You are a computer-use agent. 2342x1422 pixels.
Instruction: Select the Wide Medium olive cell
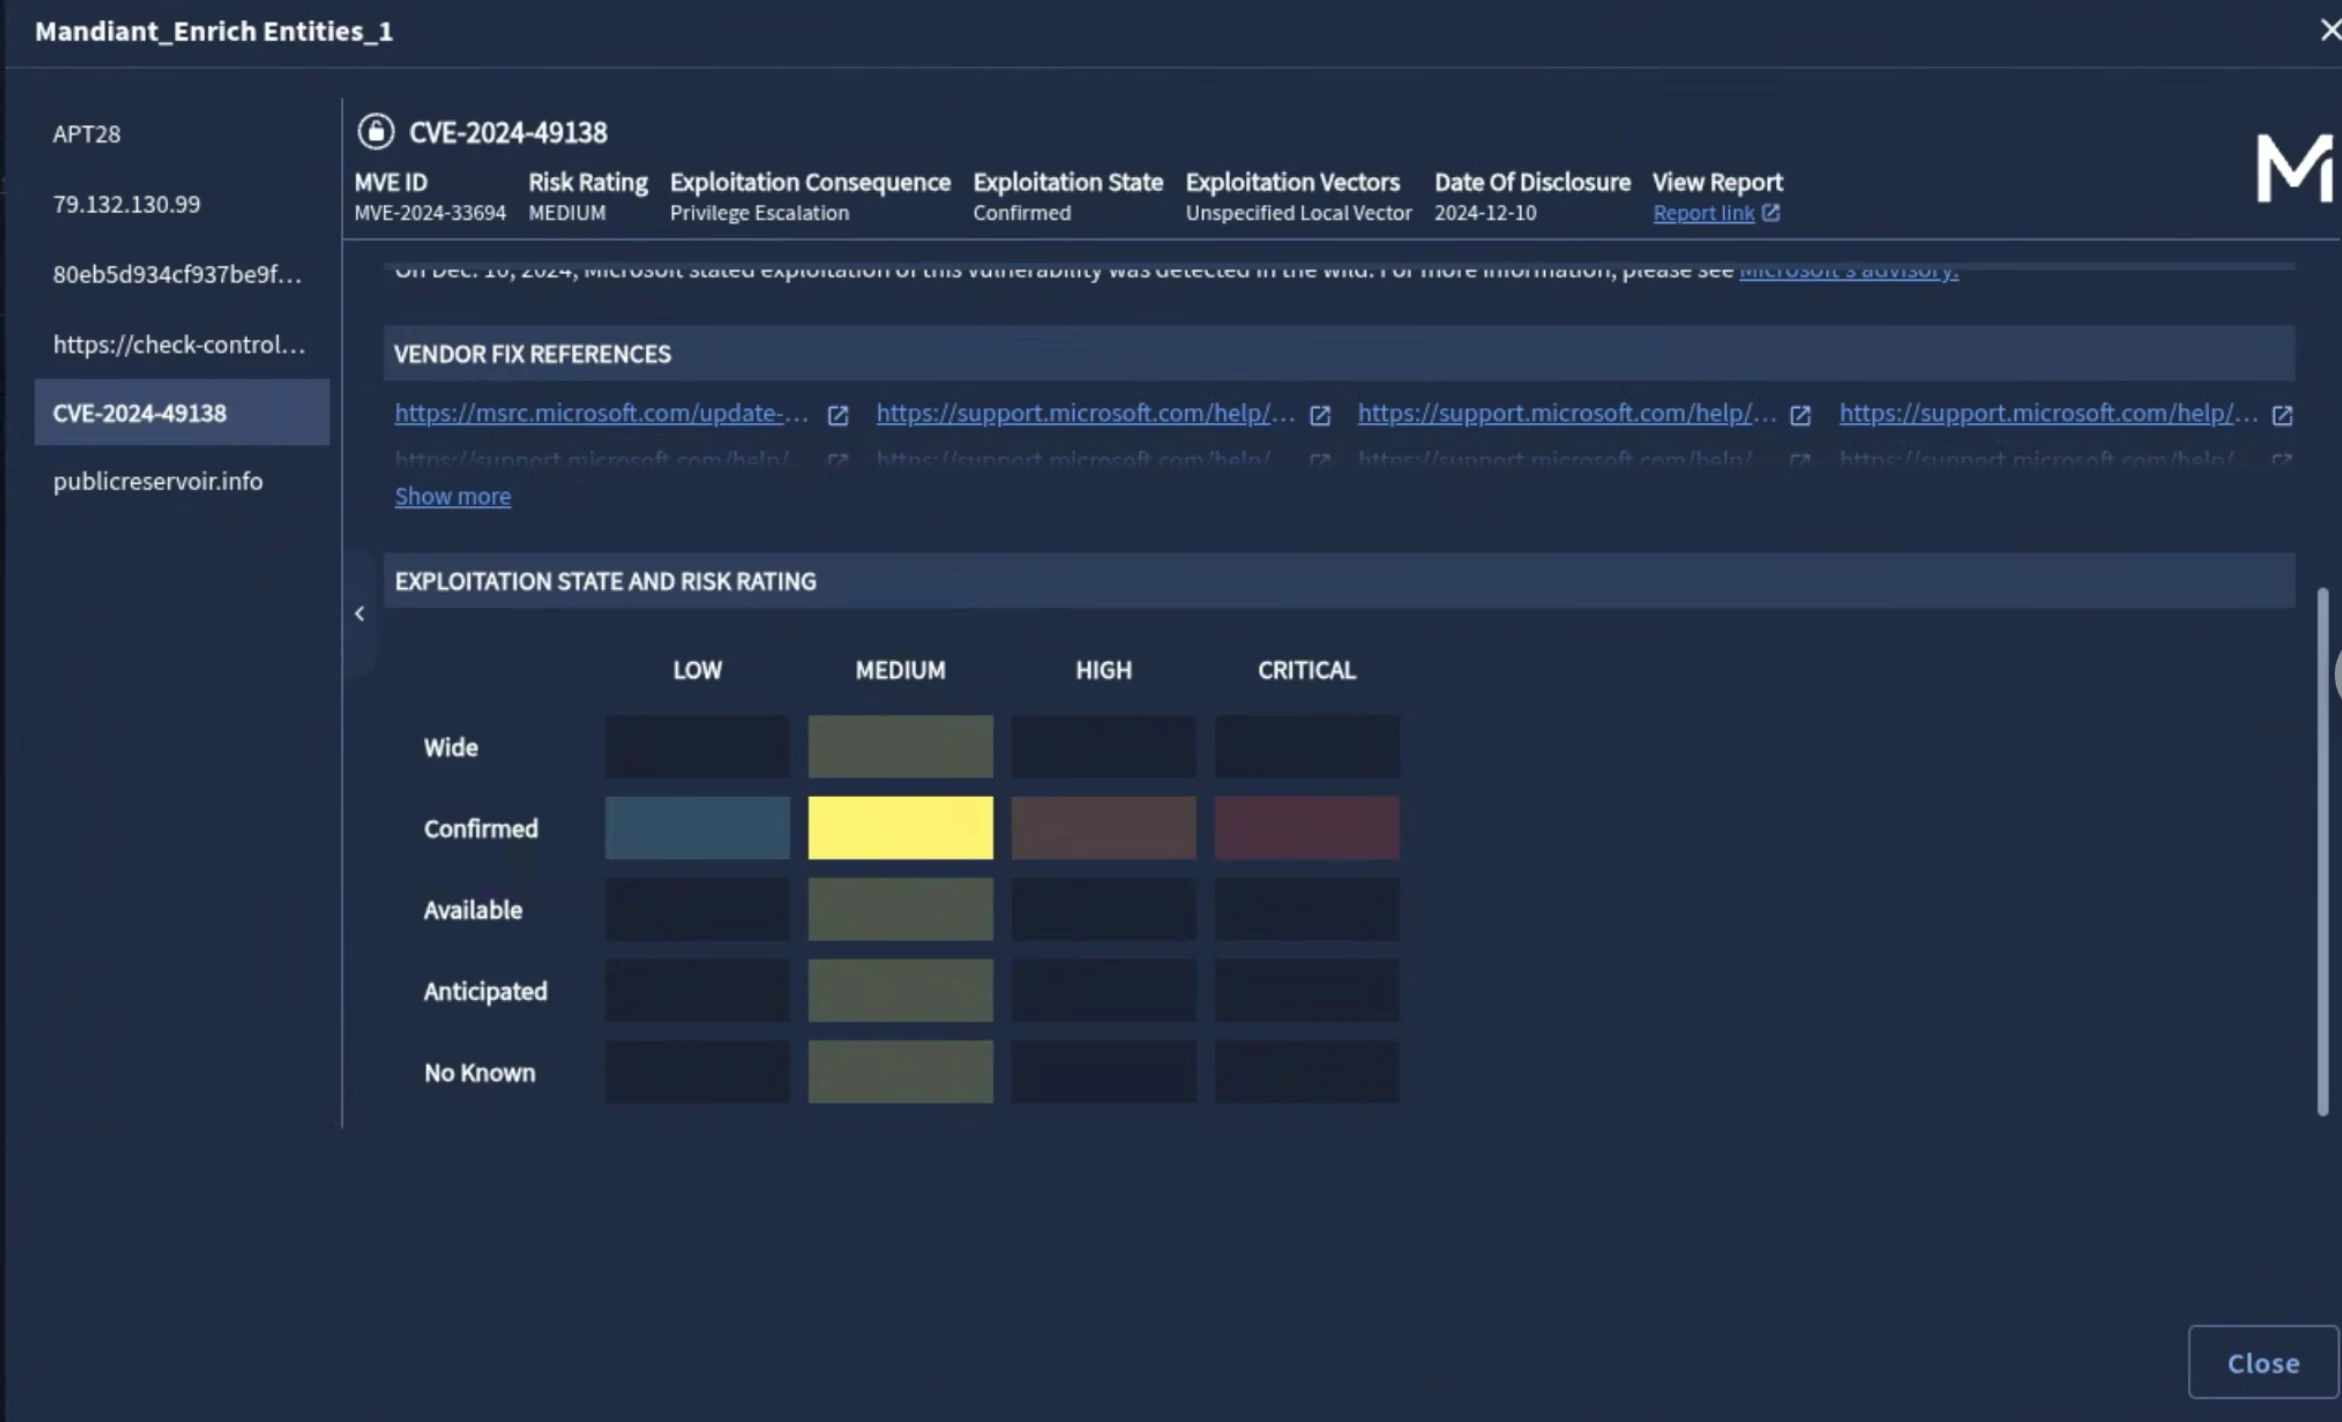pos(900,746)
